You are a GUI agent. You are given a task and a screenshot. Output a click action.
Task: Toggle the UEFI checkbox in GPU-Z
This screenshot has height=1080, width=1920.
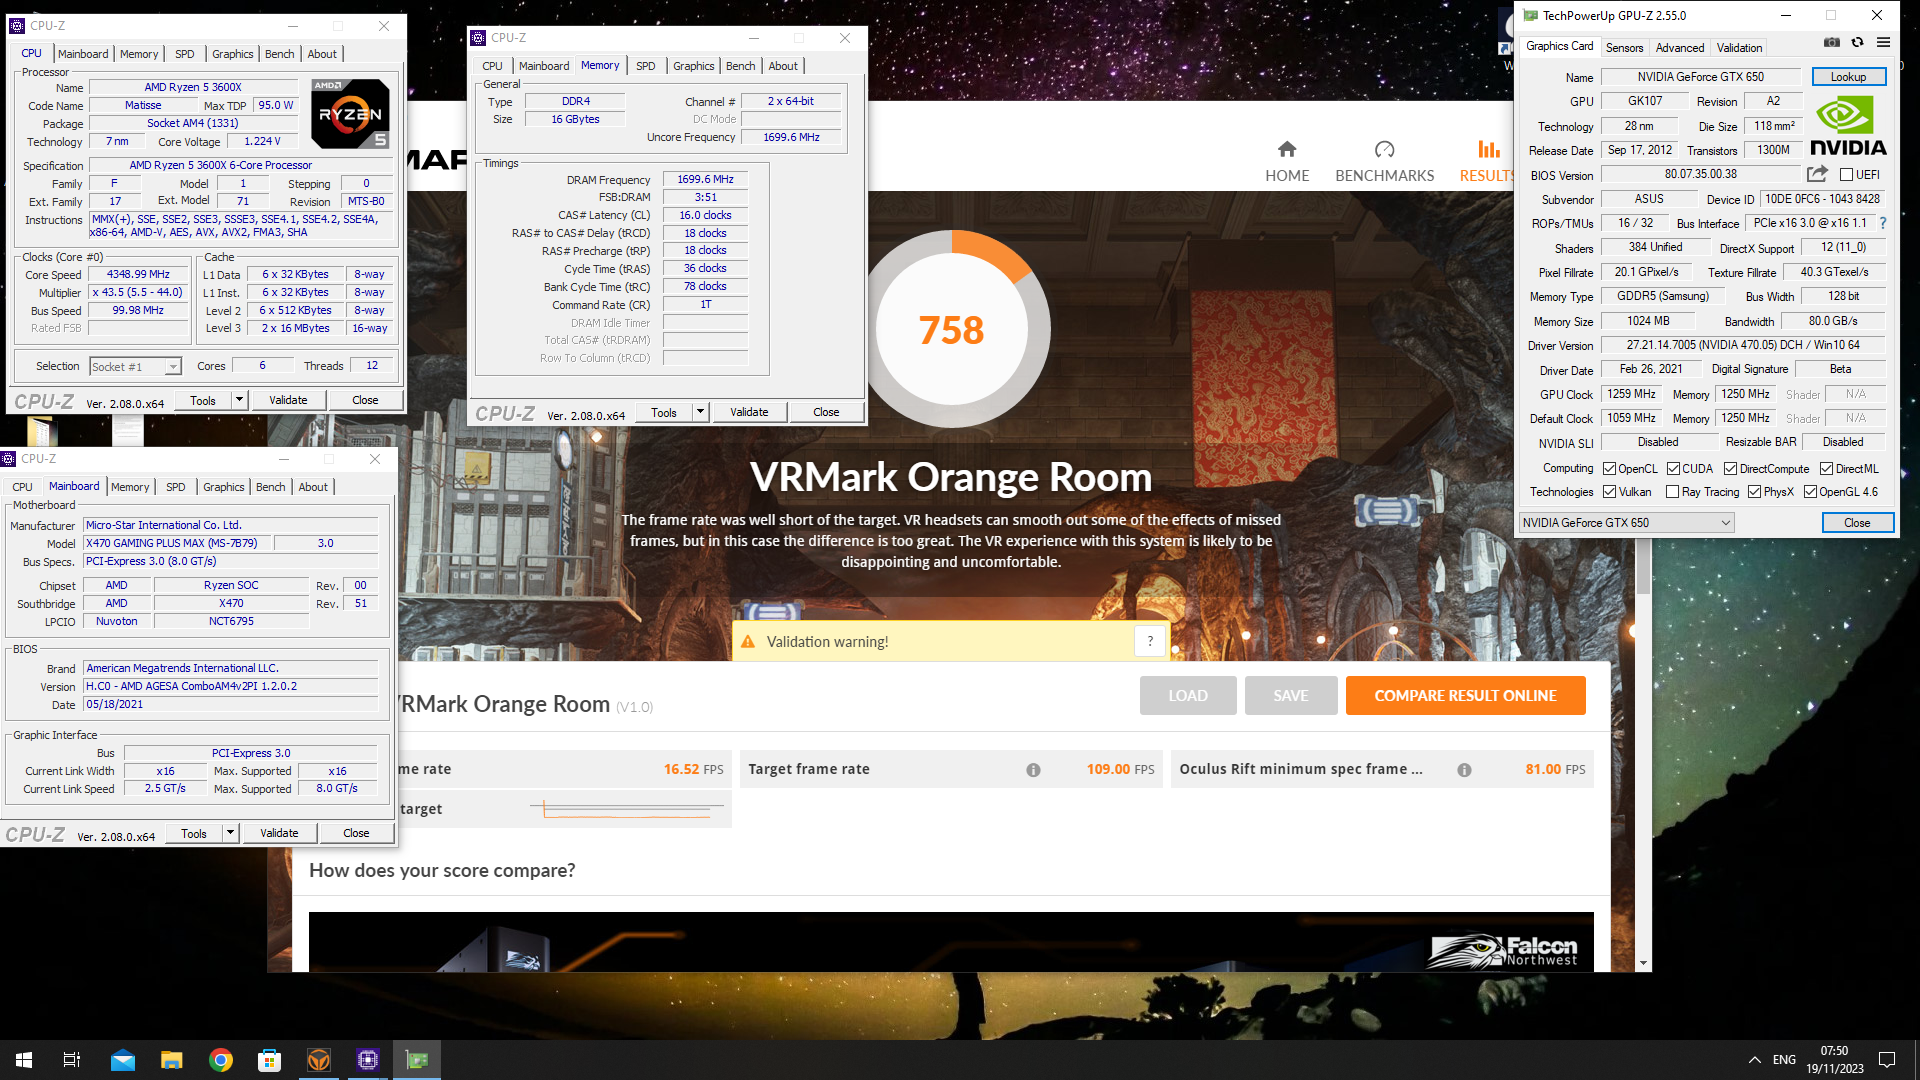[1846, 175]
